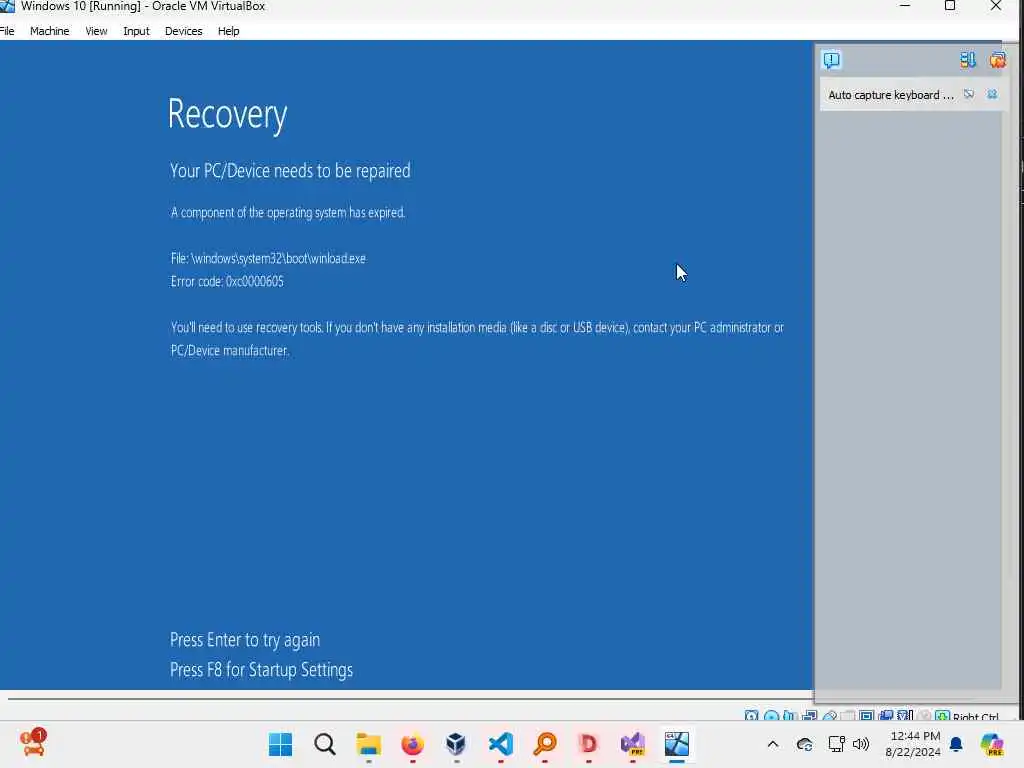The height and width of the screenshot is (768, 1024).
Task: Click the Recovery heading in the VM
Action: [227, 114]
